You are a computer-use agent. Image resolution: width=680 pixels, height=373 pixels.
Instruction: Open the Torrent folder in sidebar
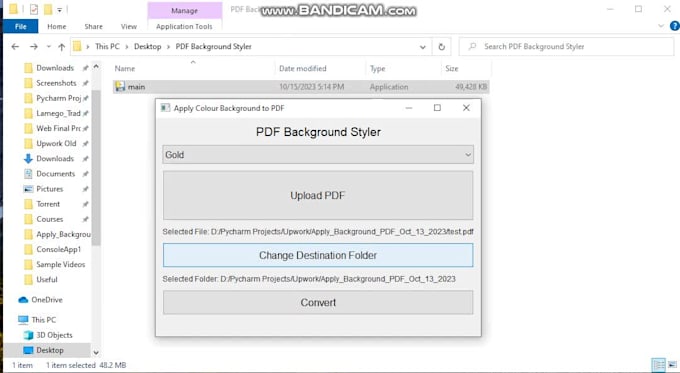tap(48, 204)
